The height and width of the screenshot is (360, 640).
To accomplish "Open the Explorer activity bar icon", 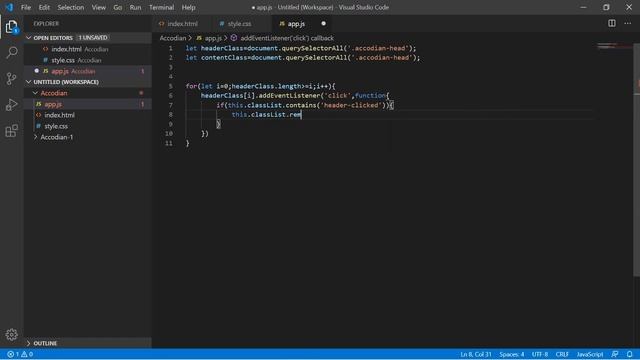I will point(12,27).
